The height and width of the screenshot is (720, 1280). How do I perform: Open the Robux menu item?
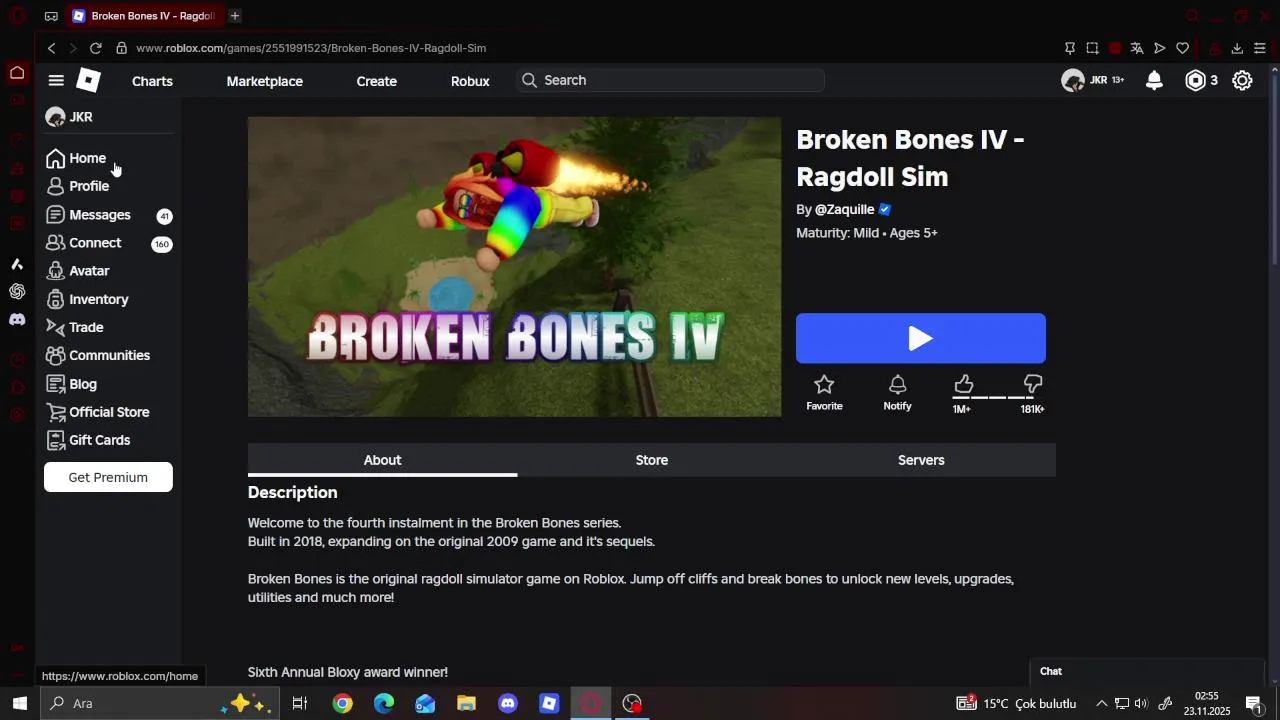[x=470, y=81]
